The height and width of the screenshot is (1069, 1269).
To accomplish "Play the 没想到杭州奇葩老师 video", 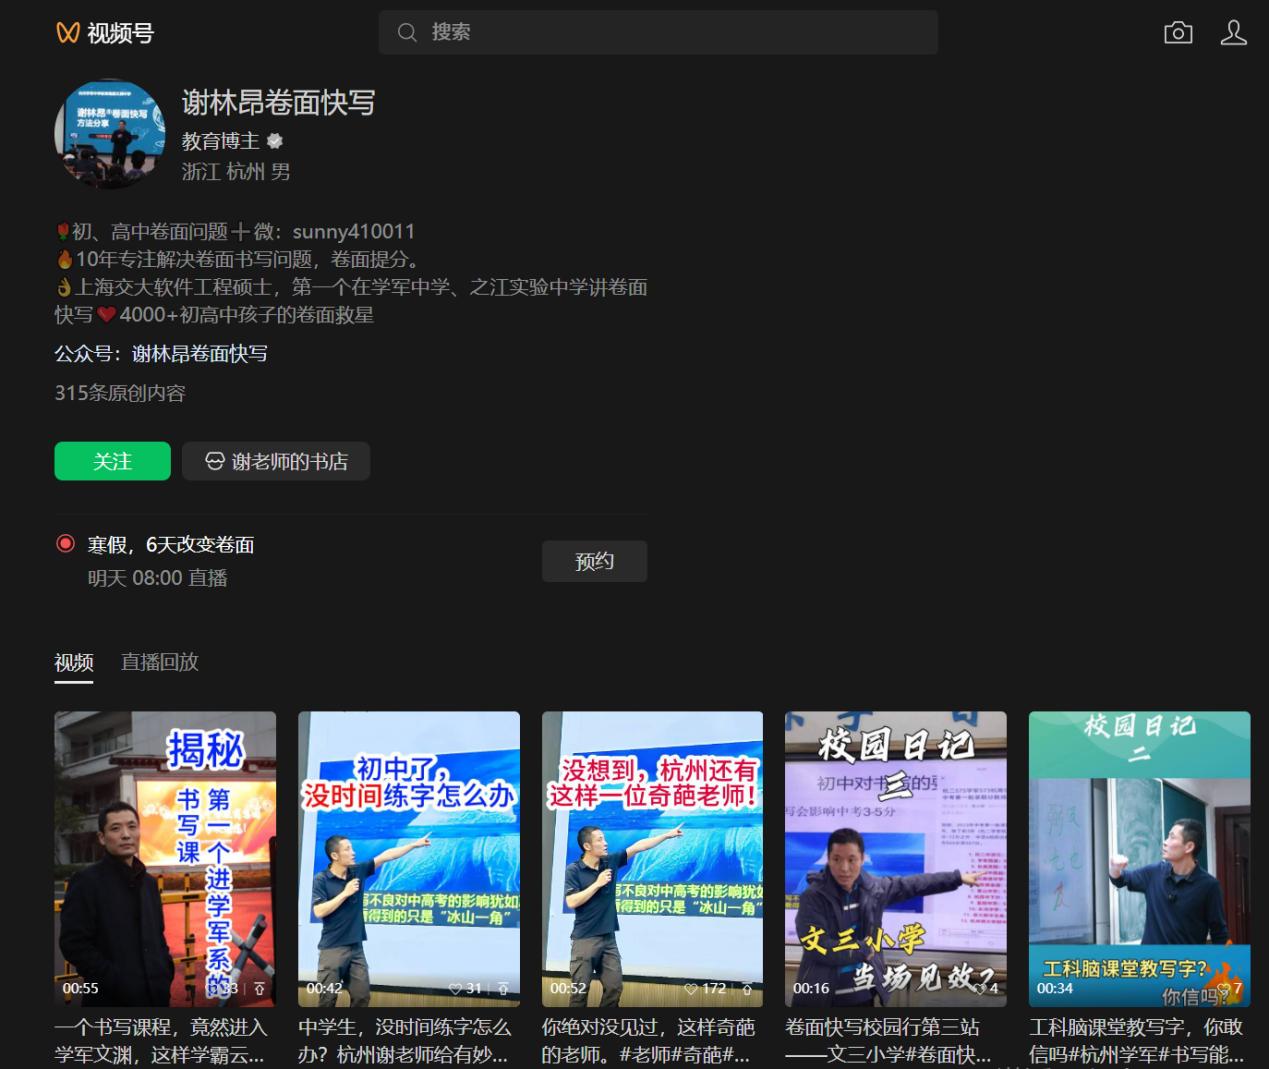I will click(x=652, y=858).
